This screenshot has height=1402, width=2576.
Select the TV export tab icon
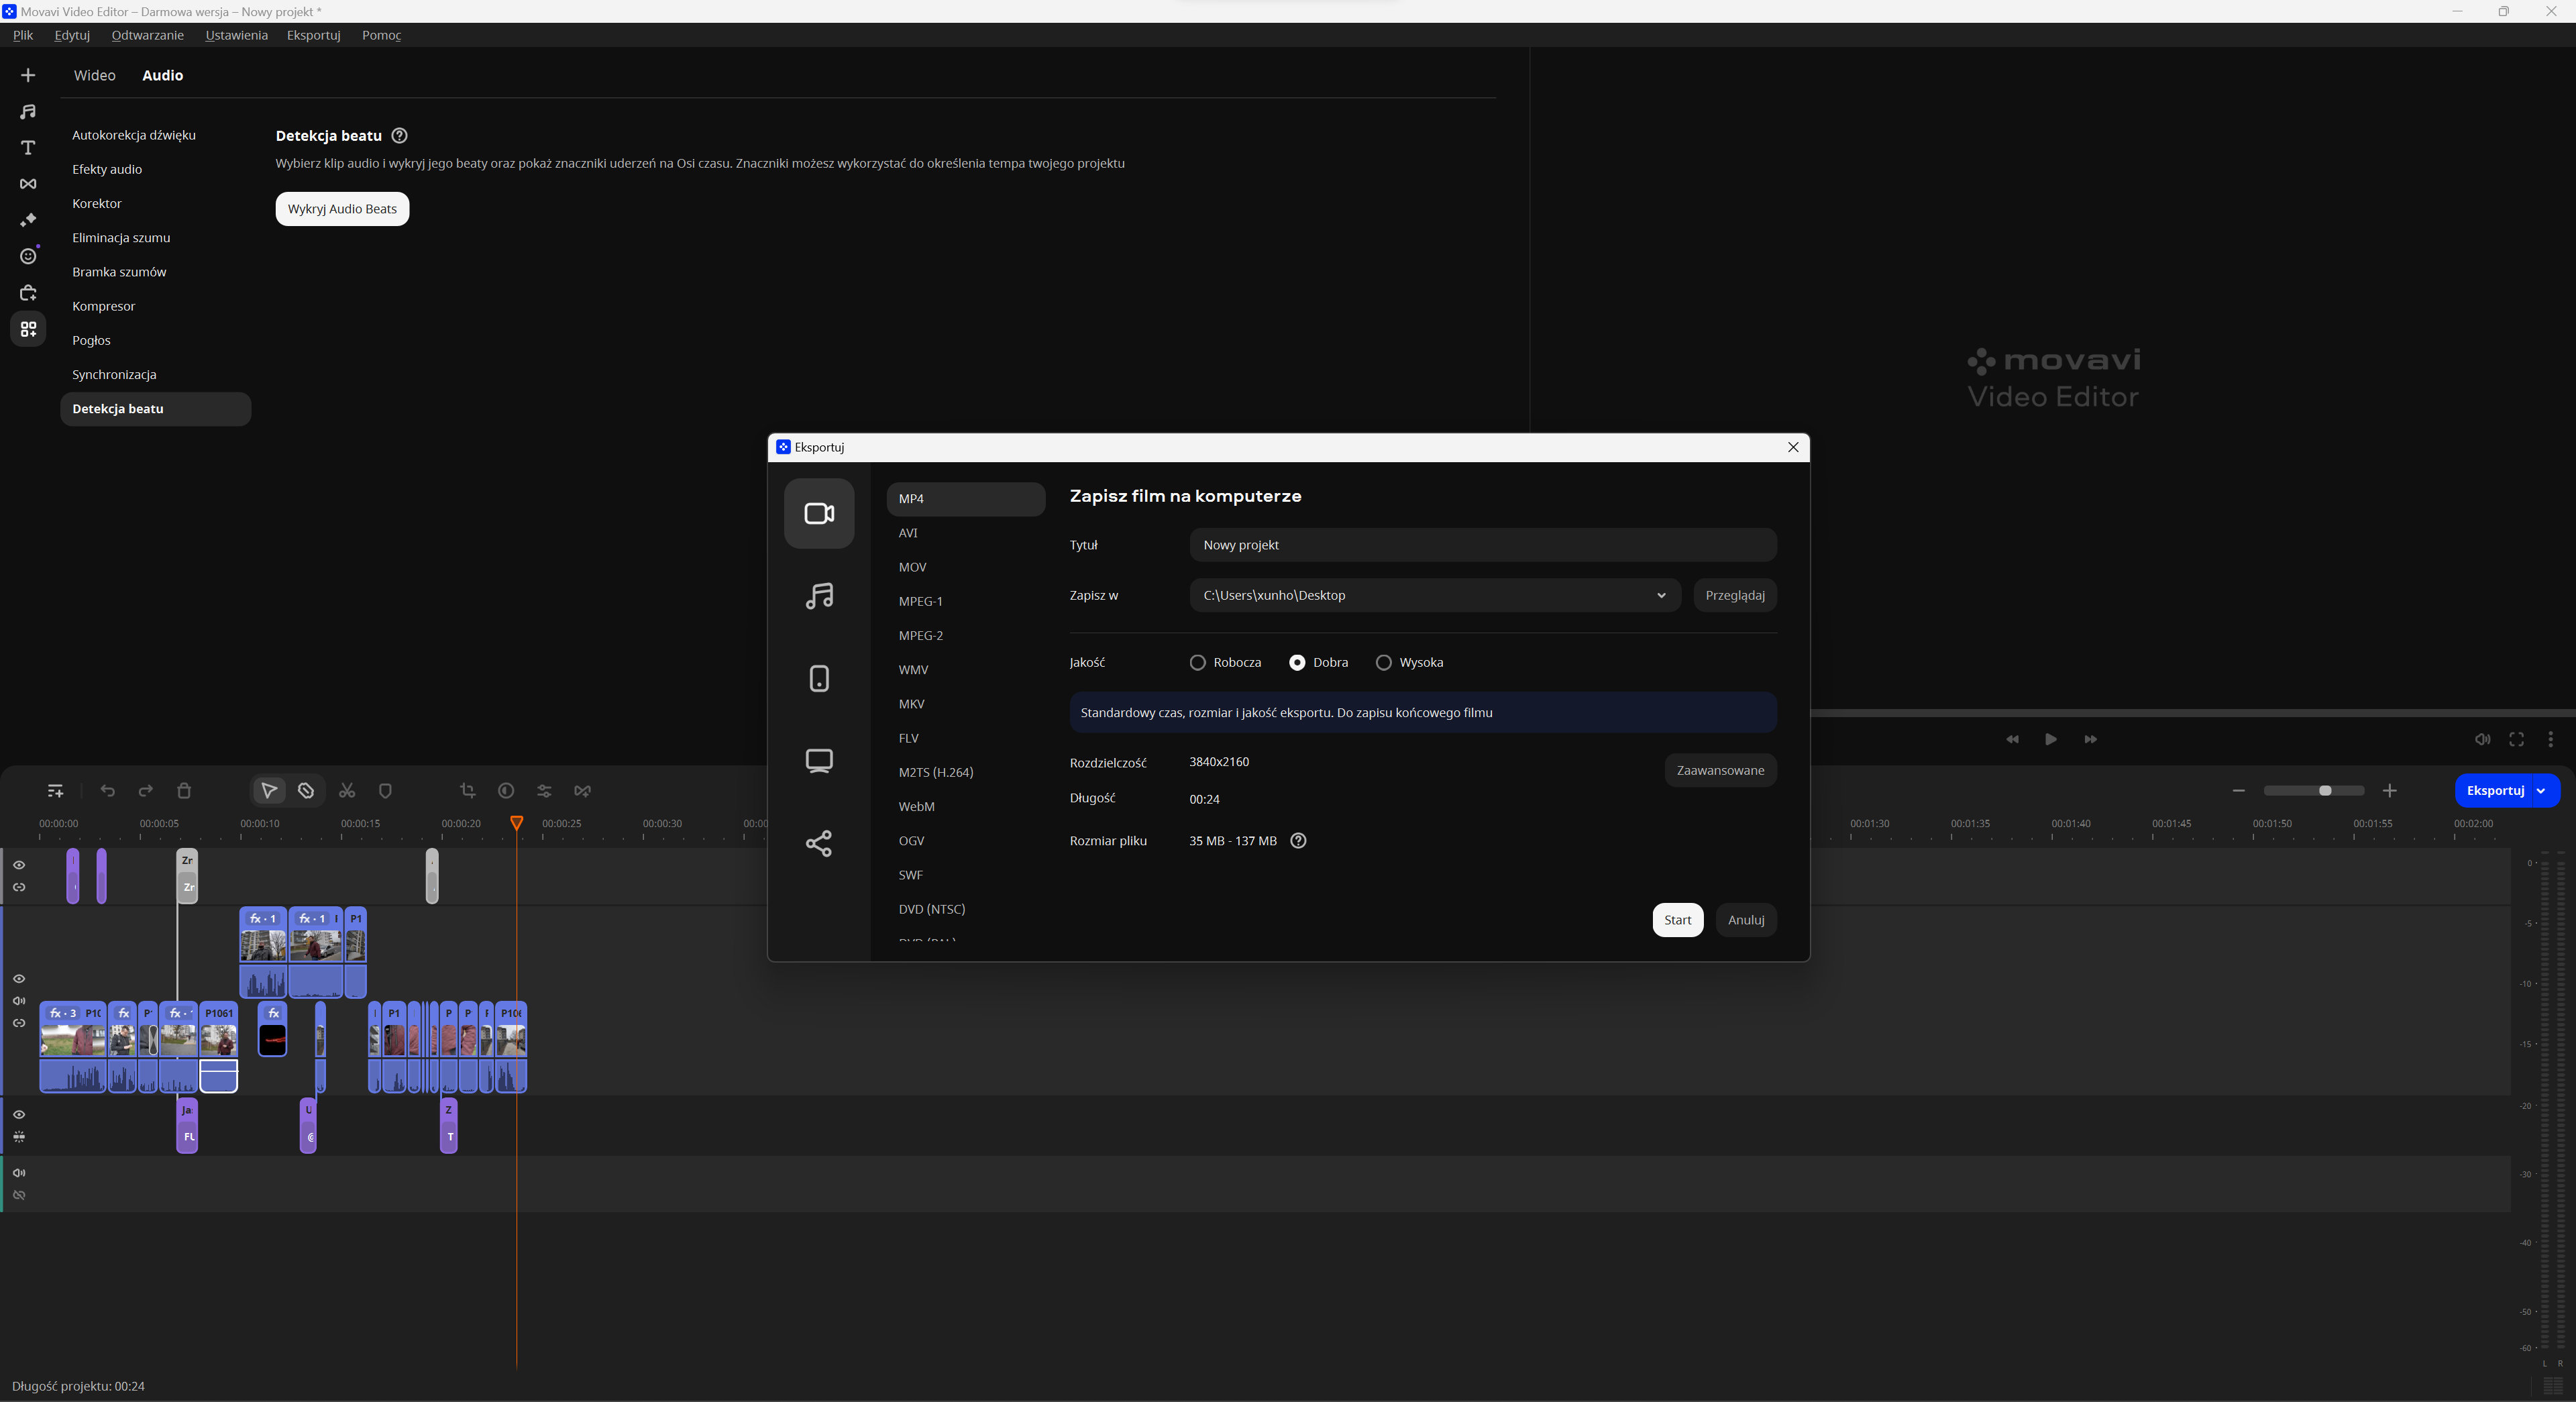[819, 761]
